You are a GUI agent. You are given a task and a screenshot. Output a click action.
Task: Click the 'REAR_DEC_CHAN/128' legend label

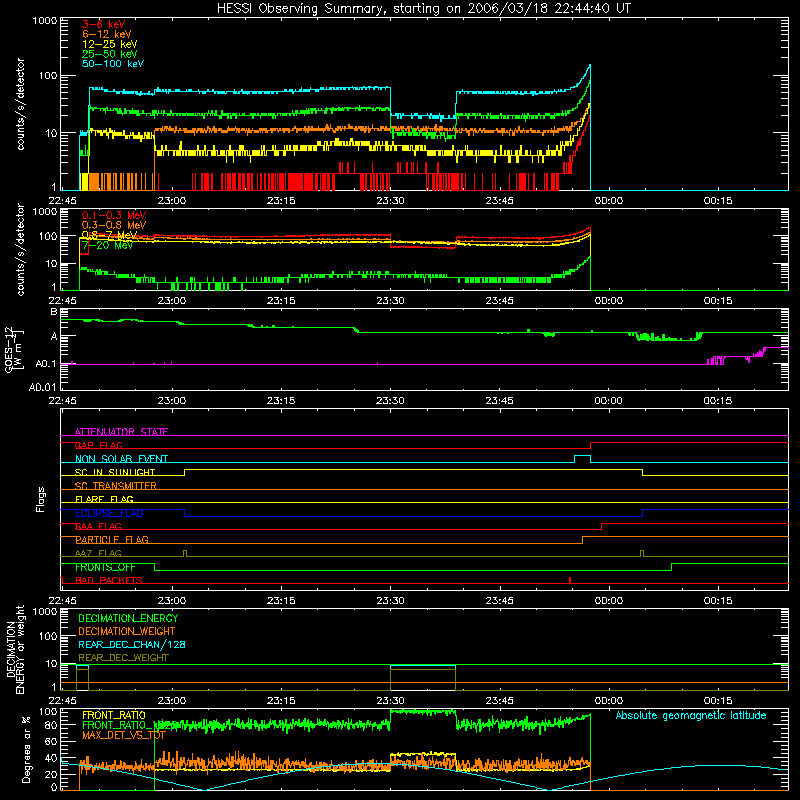pos(132,644)
